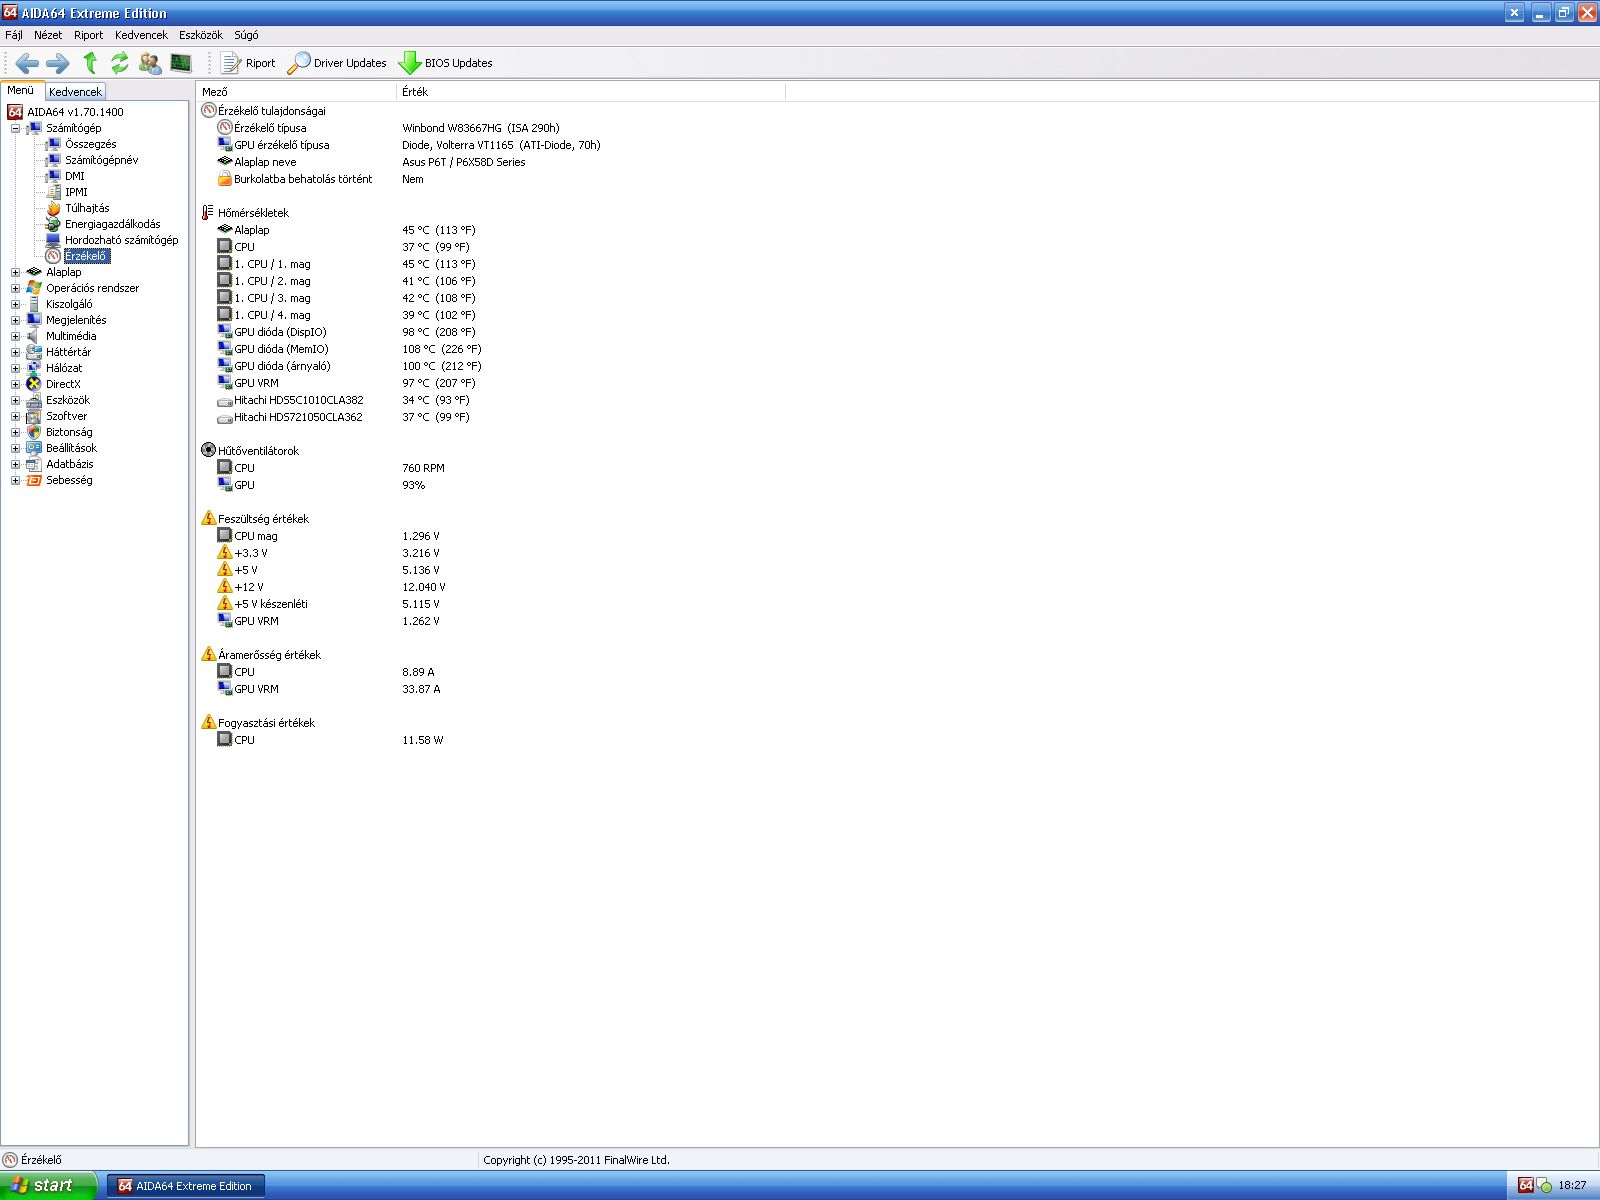This screenshot has width=1600, height=1200.
Task: Expand the Hálózat tree node
Action: pyautogui.click(x=15, y=368)
